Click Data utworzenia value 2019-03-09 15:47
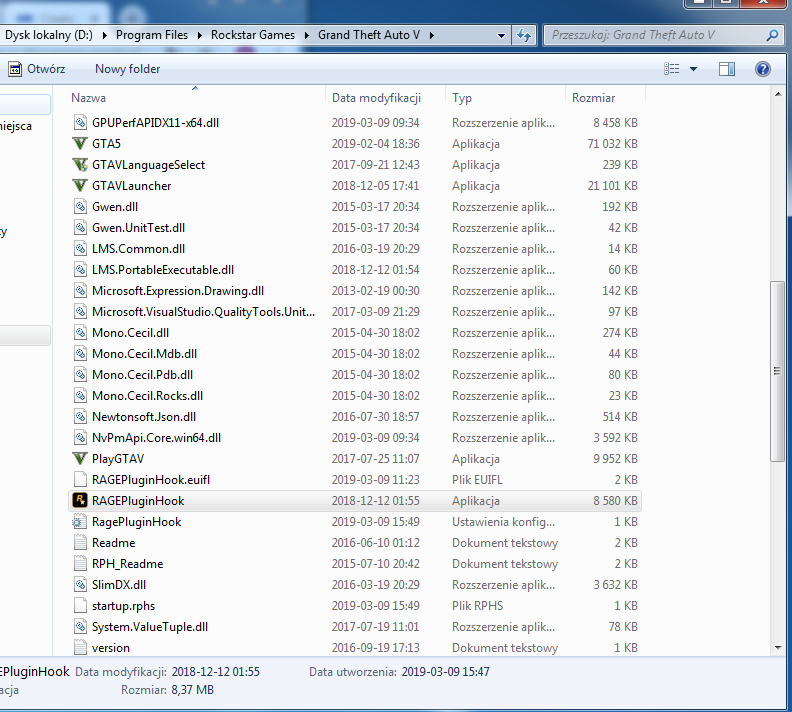The width and height of the screenshot is (792, 712). click(446, 672)
